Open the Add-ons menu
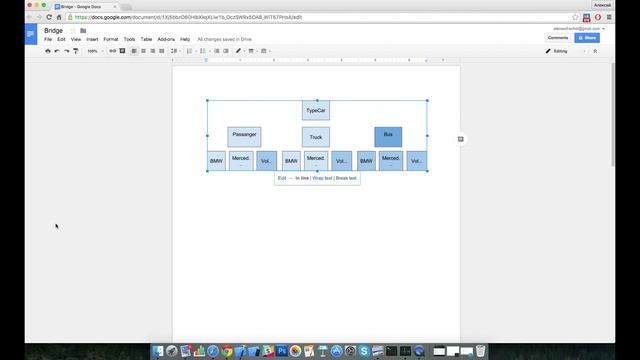The width and height of the screenshot is (640, 360). tap(166, 39)
